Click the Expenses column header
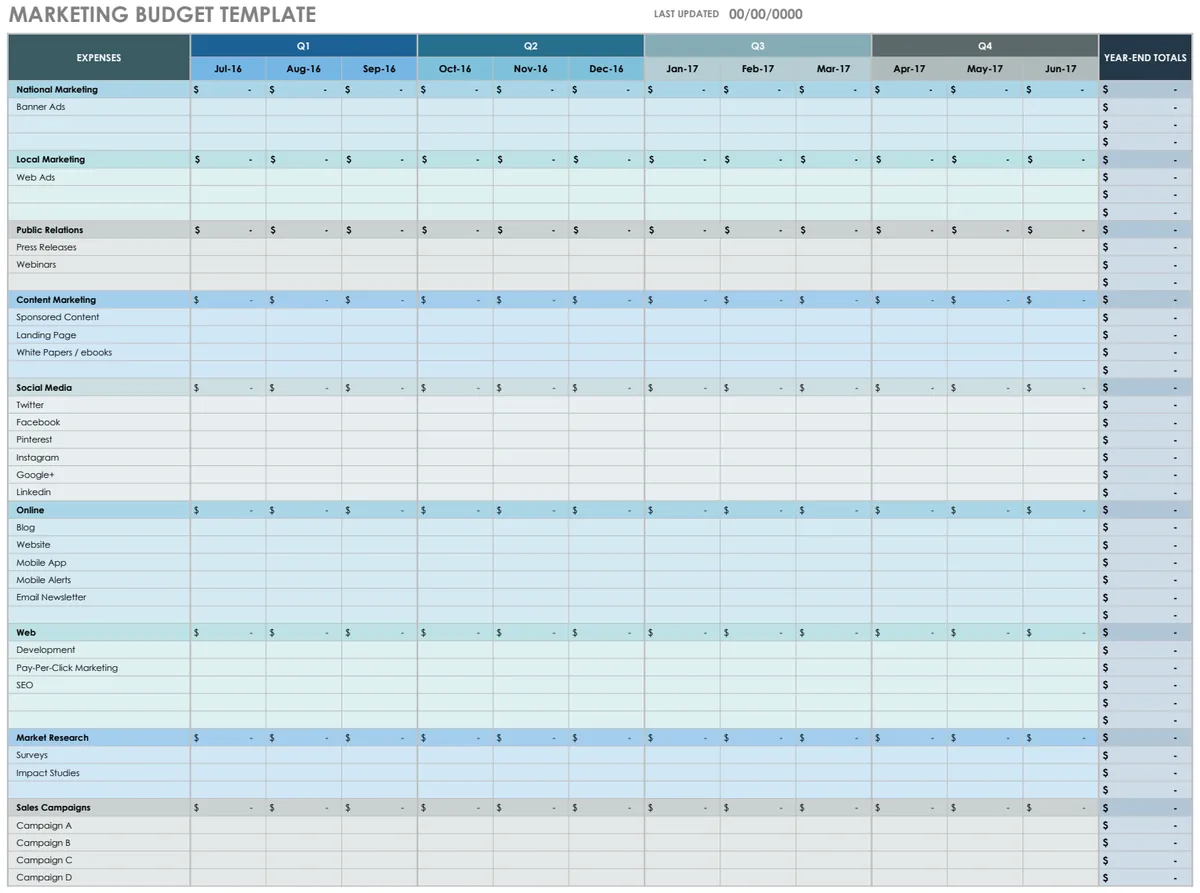Screen dimensions: 1200x893 (99, 58)
